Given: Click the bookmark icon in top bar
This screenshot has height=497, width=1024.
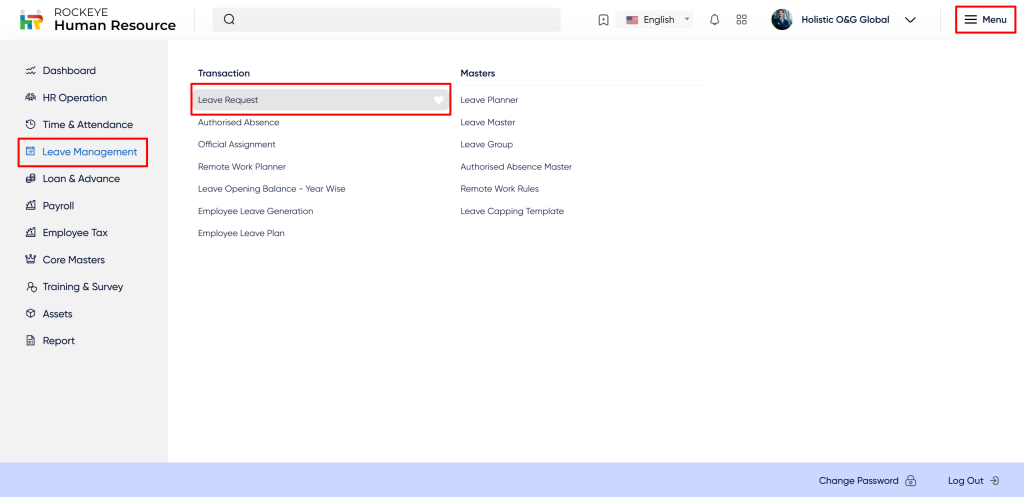Looking at the screenshot, I should click(603, 20).
